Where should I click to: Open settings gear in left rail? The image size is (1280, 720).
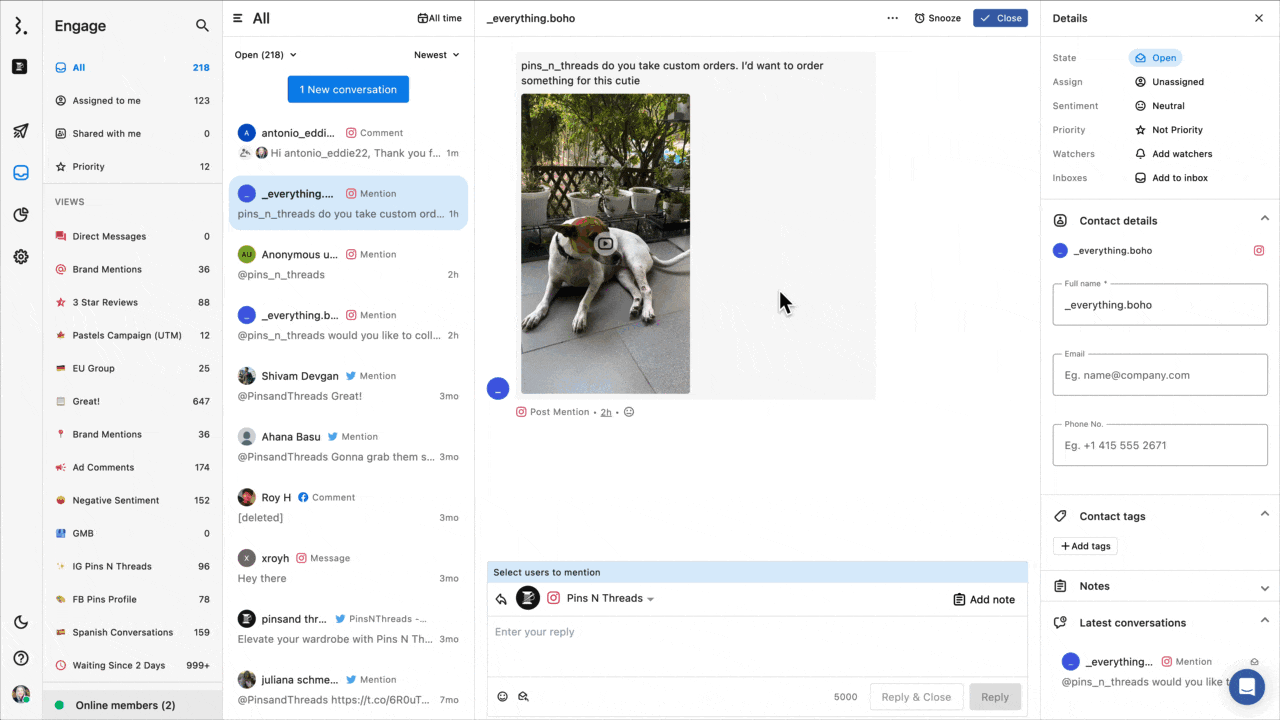point(21,257)
